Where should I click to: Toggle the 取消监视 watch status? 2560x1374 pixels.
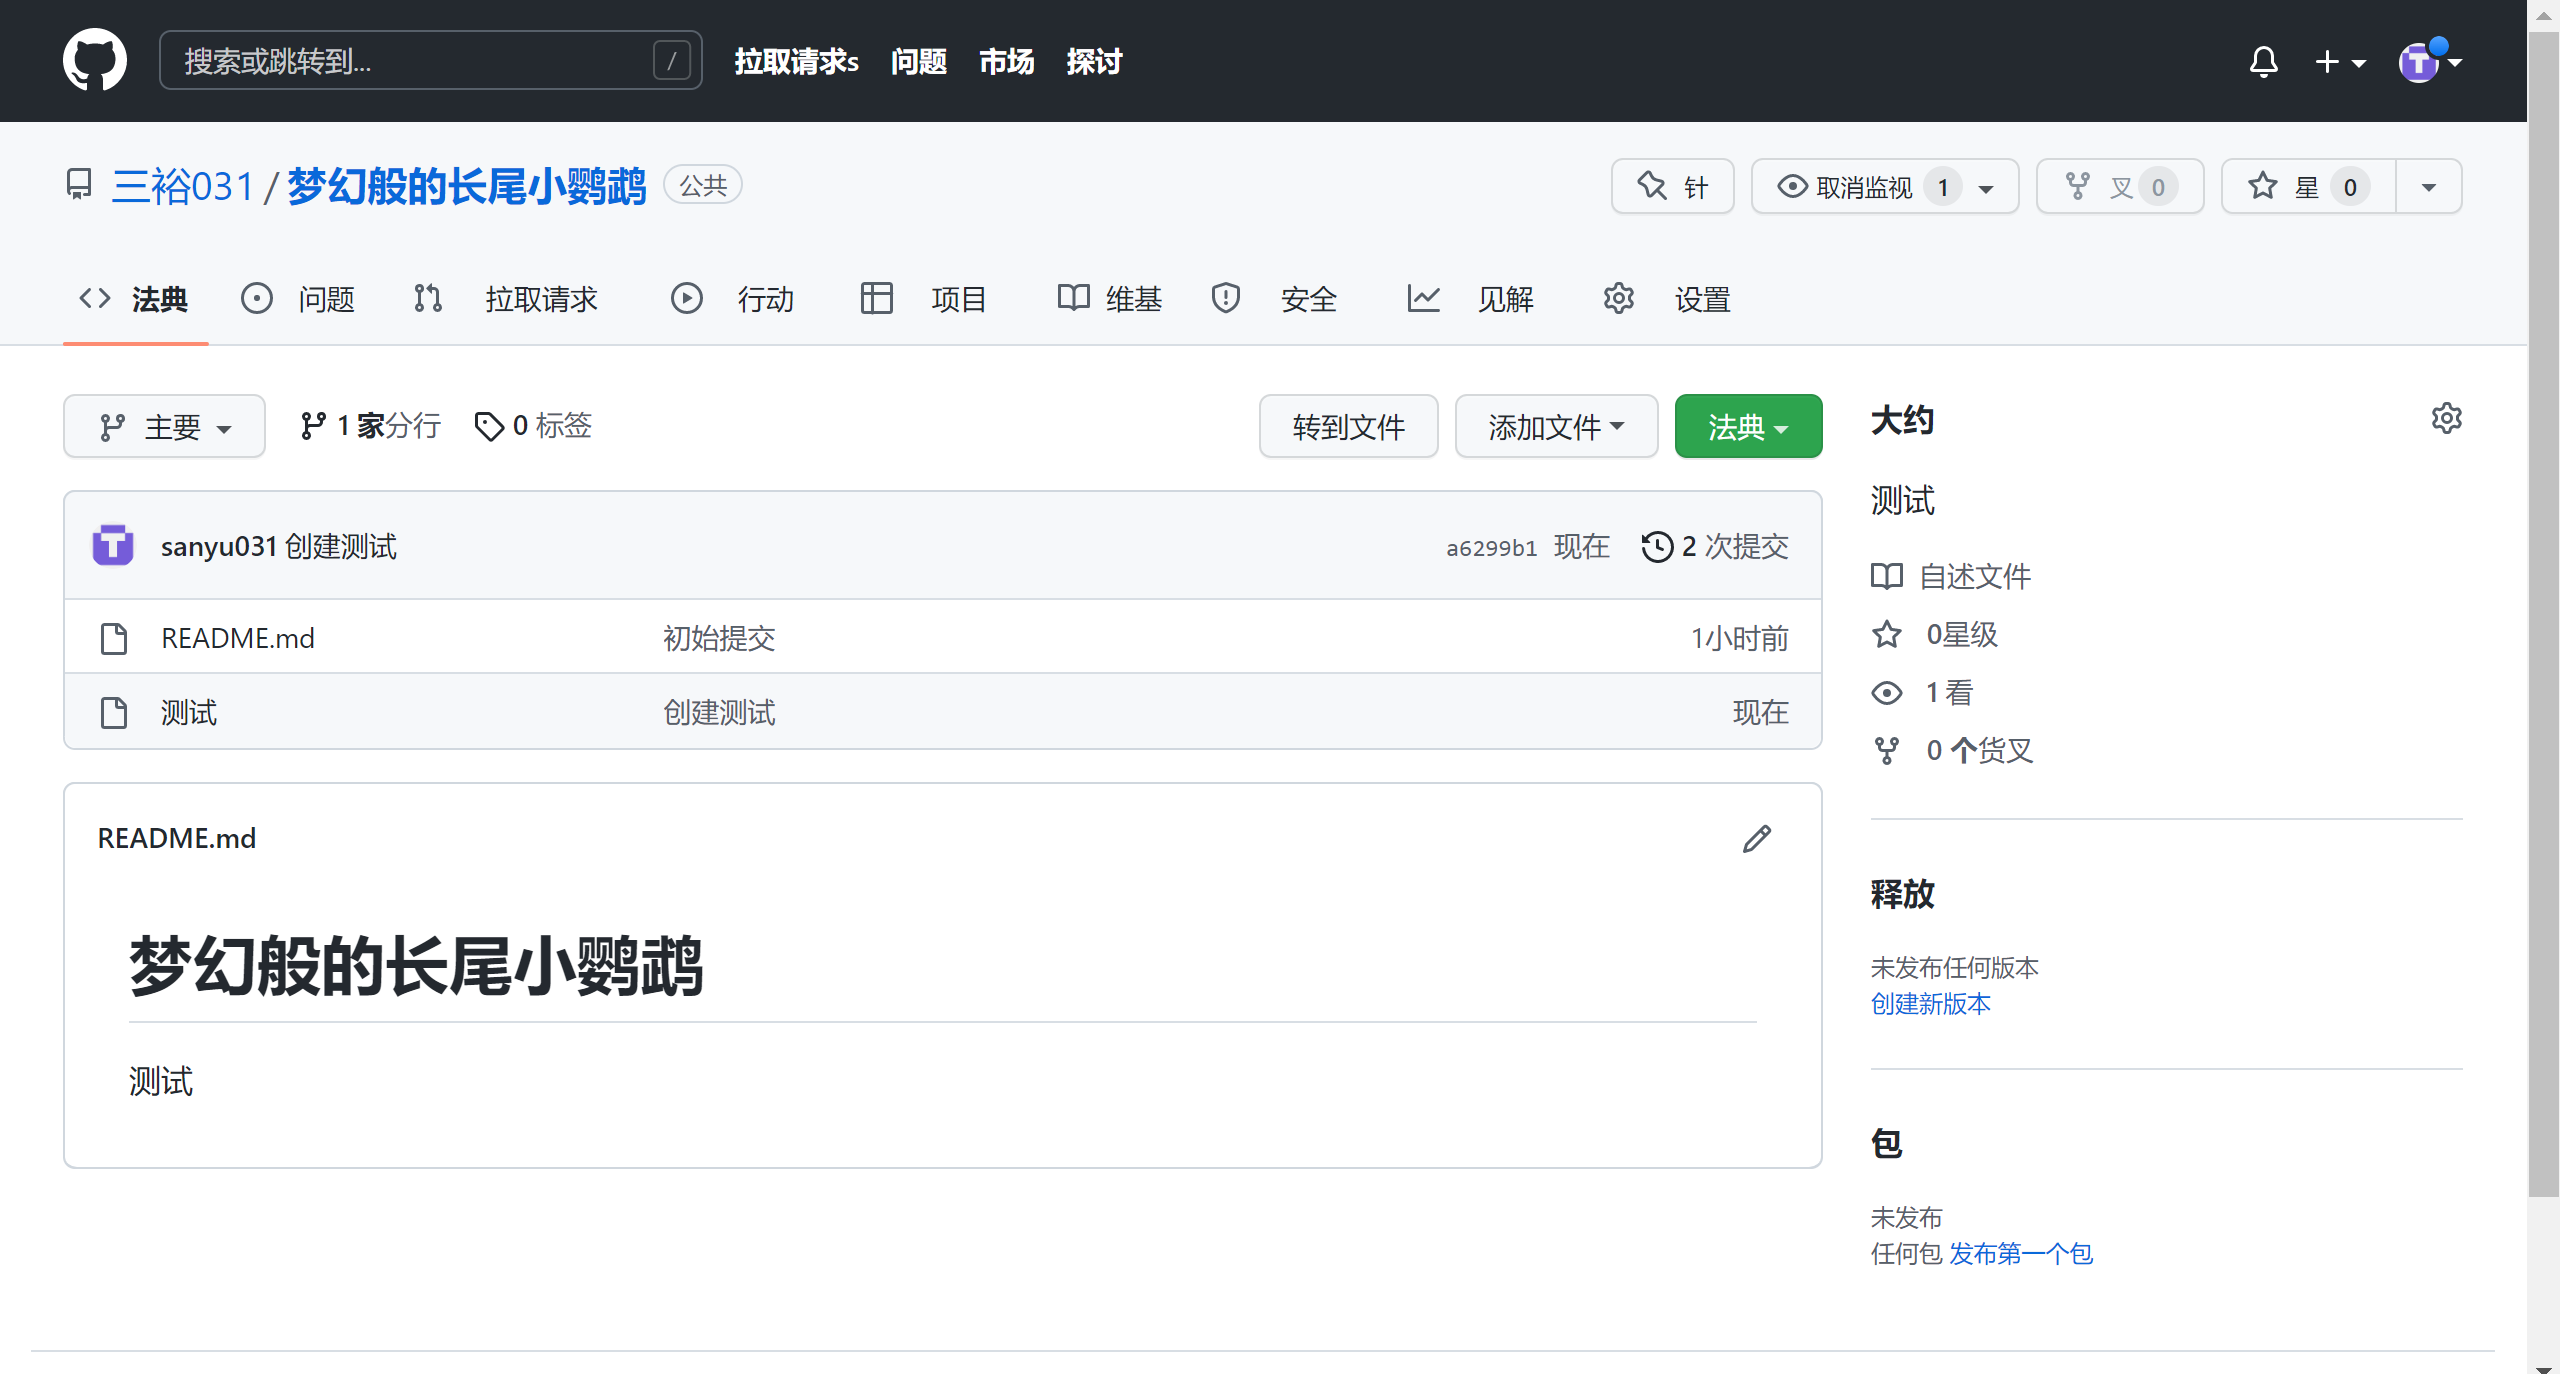(x=1862, y=186)
